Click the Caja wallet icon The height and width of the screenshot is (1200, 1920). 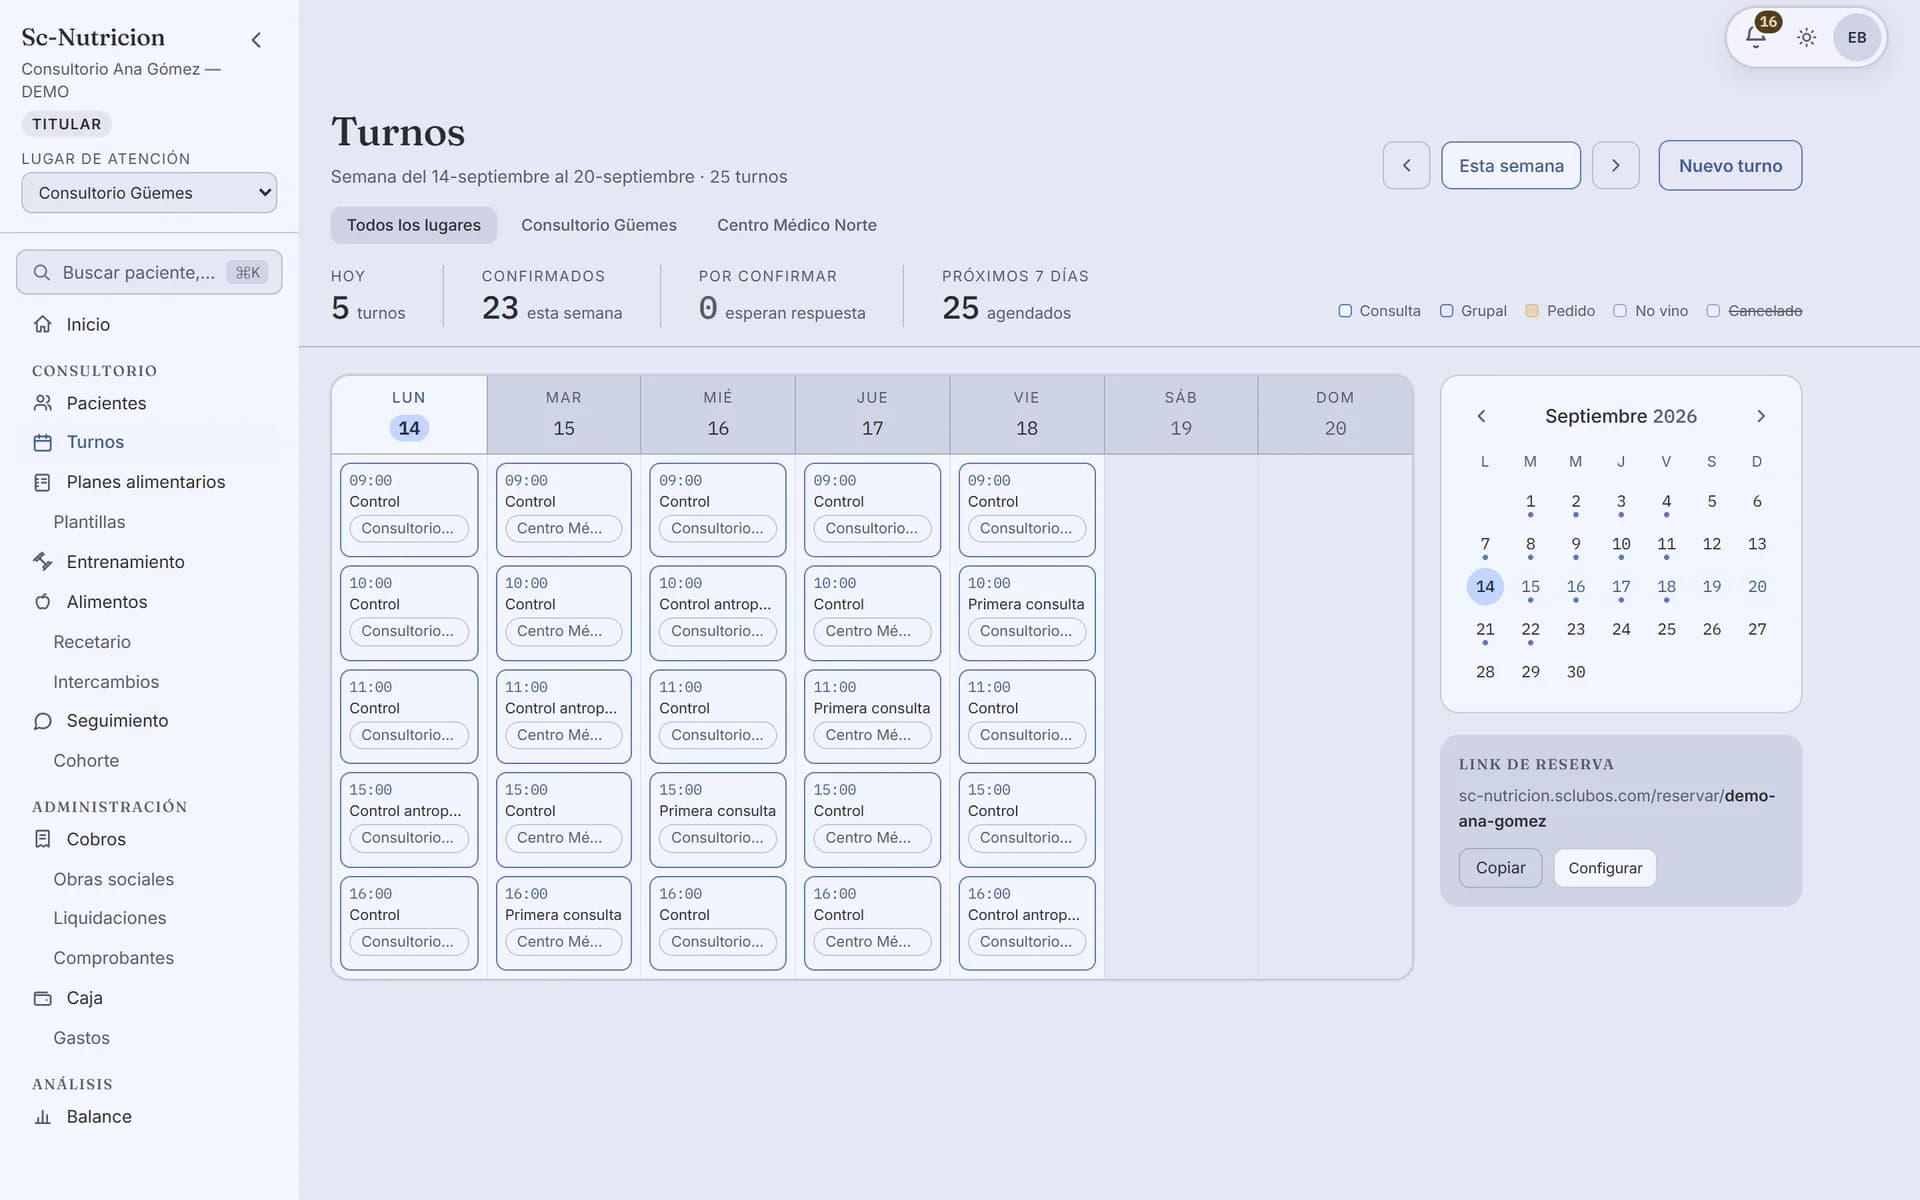pos(42,998)
